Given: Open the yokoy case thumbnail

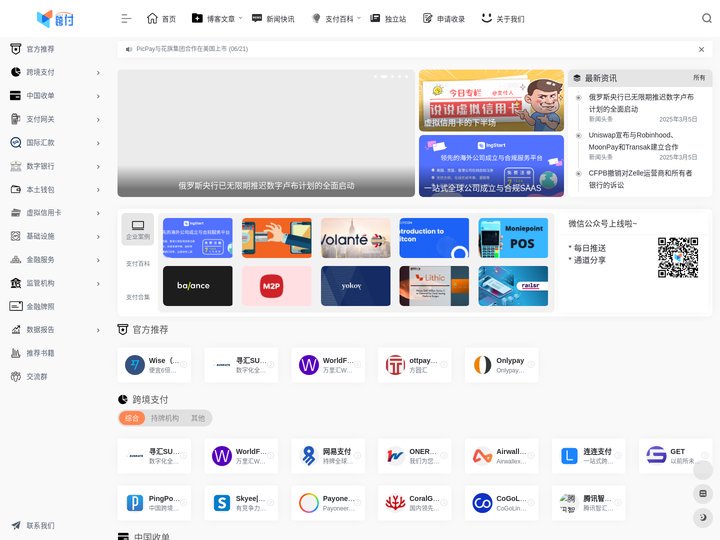Looking at the screenshot, I should (x=355, y=286).
